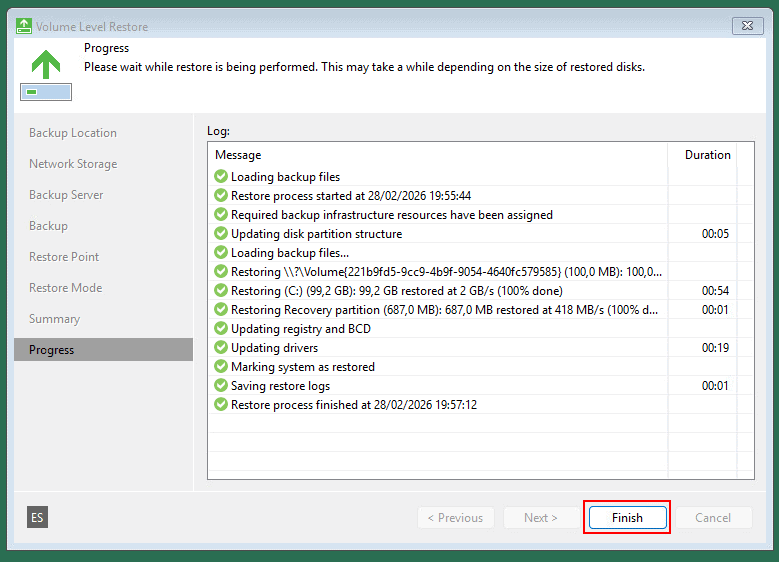This screenshot has height=562, width=779.
Task: Click the ES keyboard language indicator
Action: tap(37, 517)
